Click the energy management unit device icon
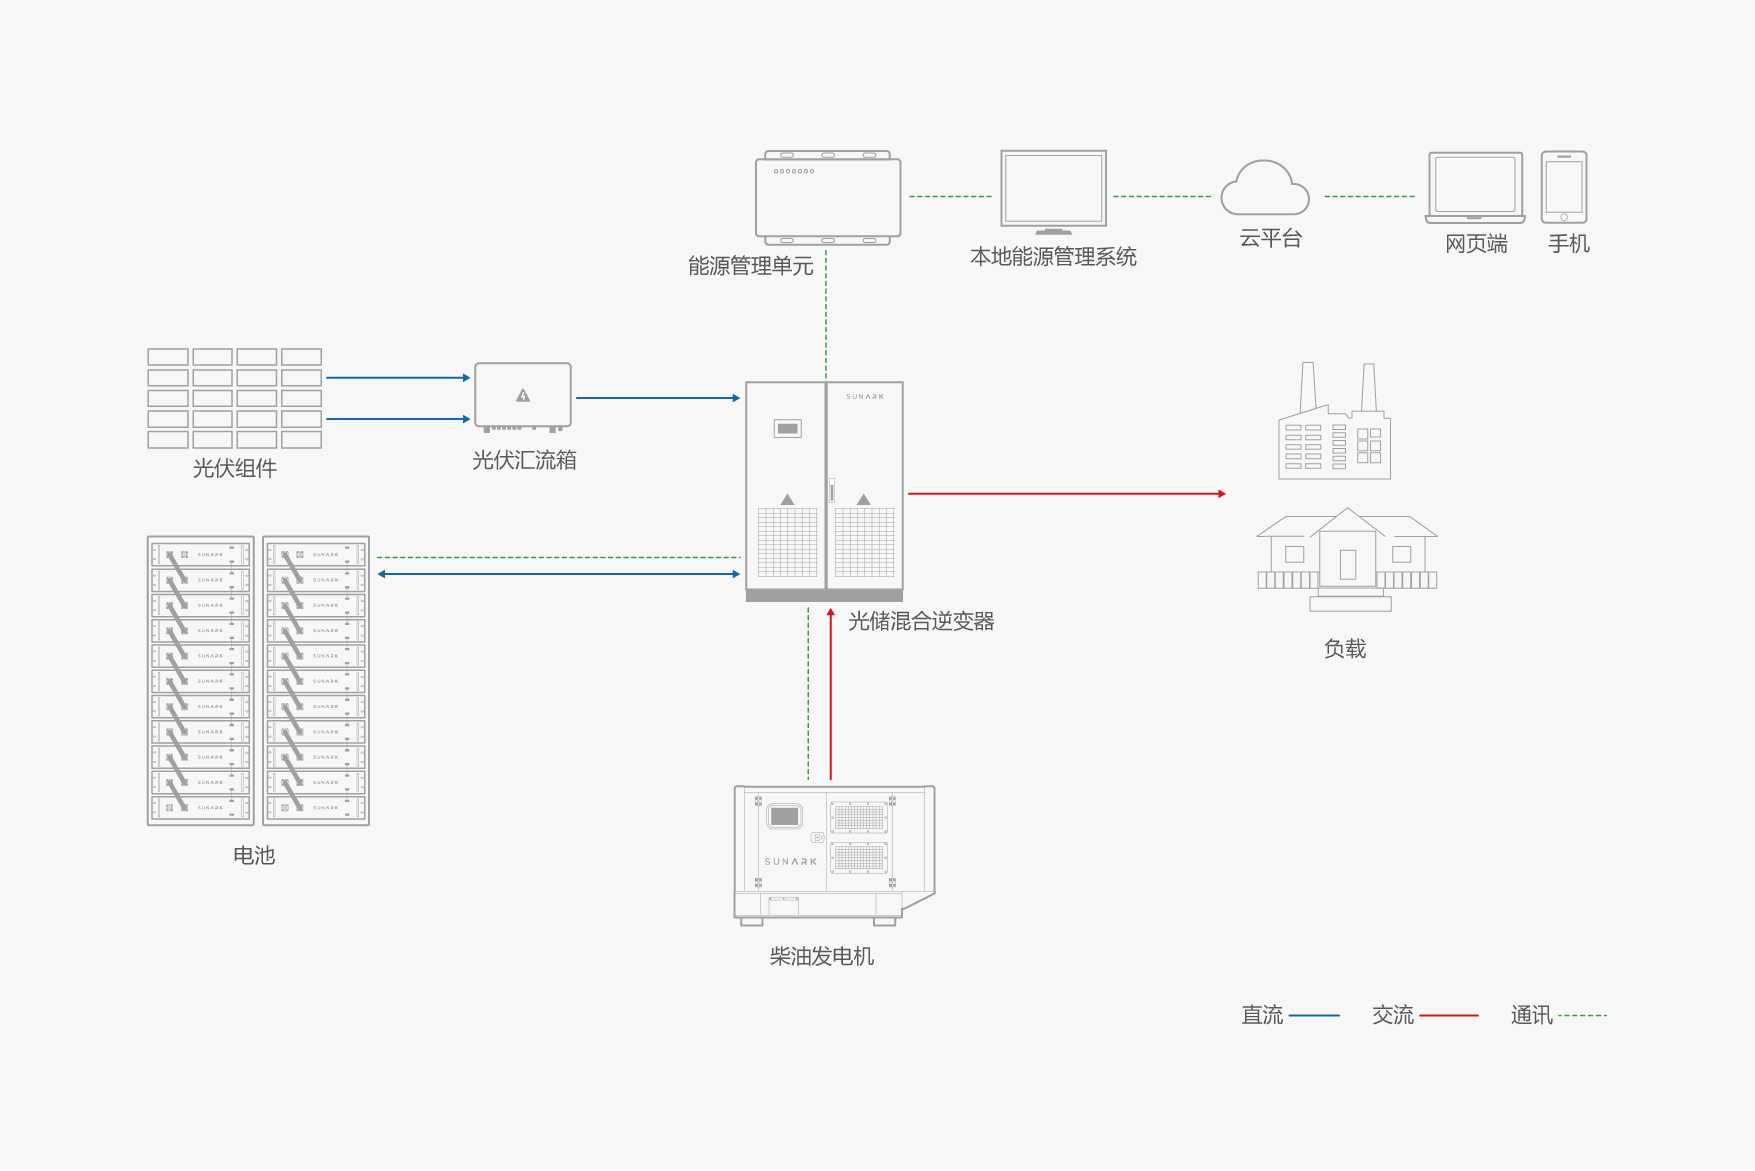1755x1171 pixels. point(828,198)
